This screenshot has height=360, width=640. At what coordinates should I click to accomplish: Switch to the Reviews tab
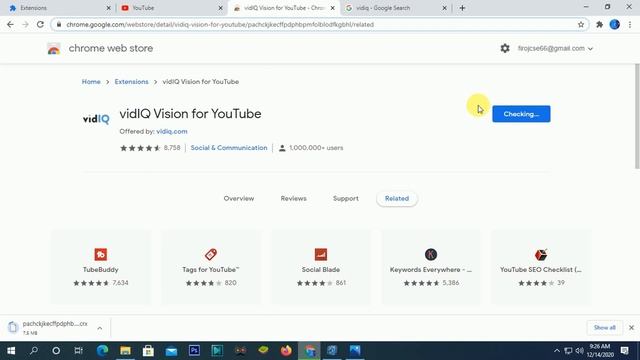[x=293, y=198]
